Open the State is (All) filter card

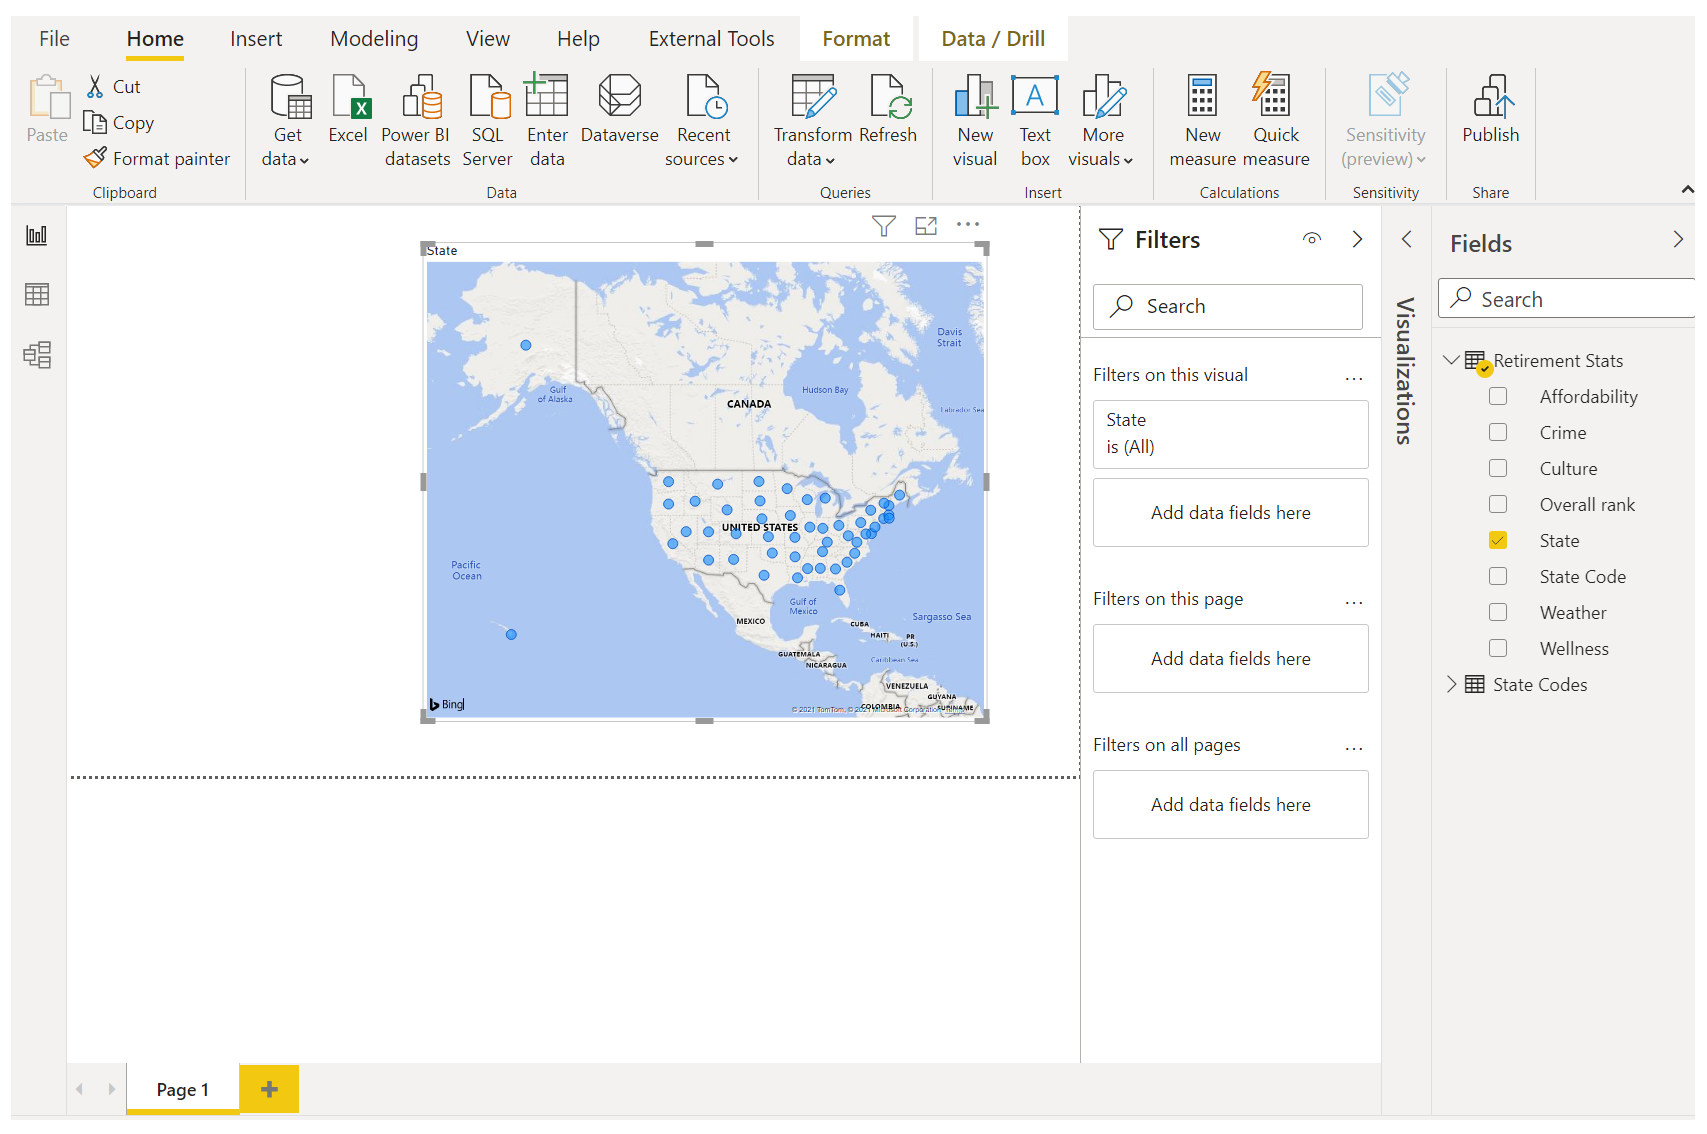(1230, 434)
